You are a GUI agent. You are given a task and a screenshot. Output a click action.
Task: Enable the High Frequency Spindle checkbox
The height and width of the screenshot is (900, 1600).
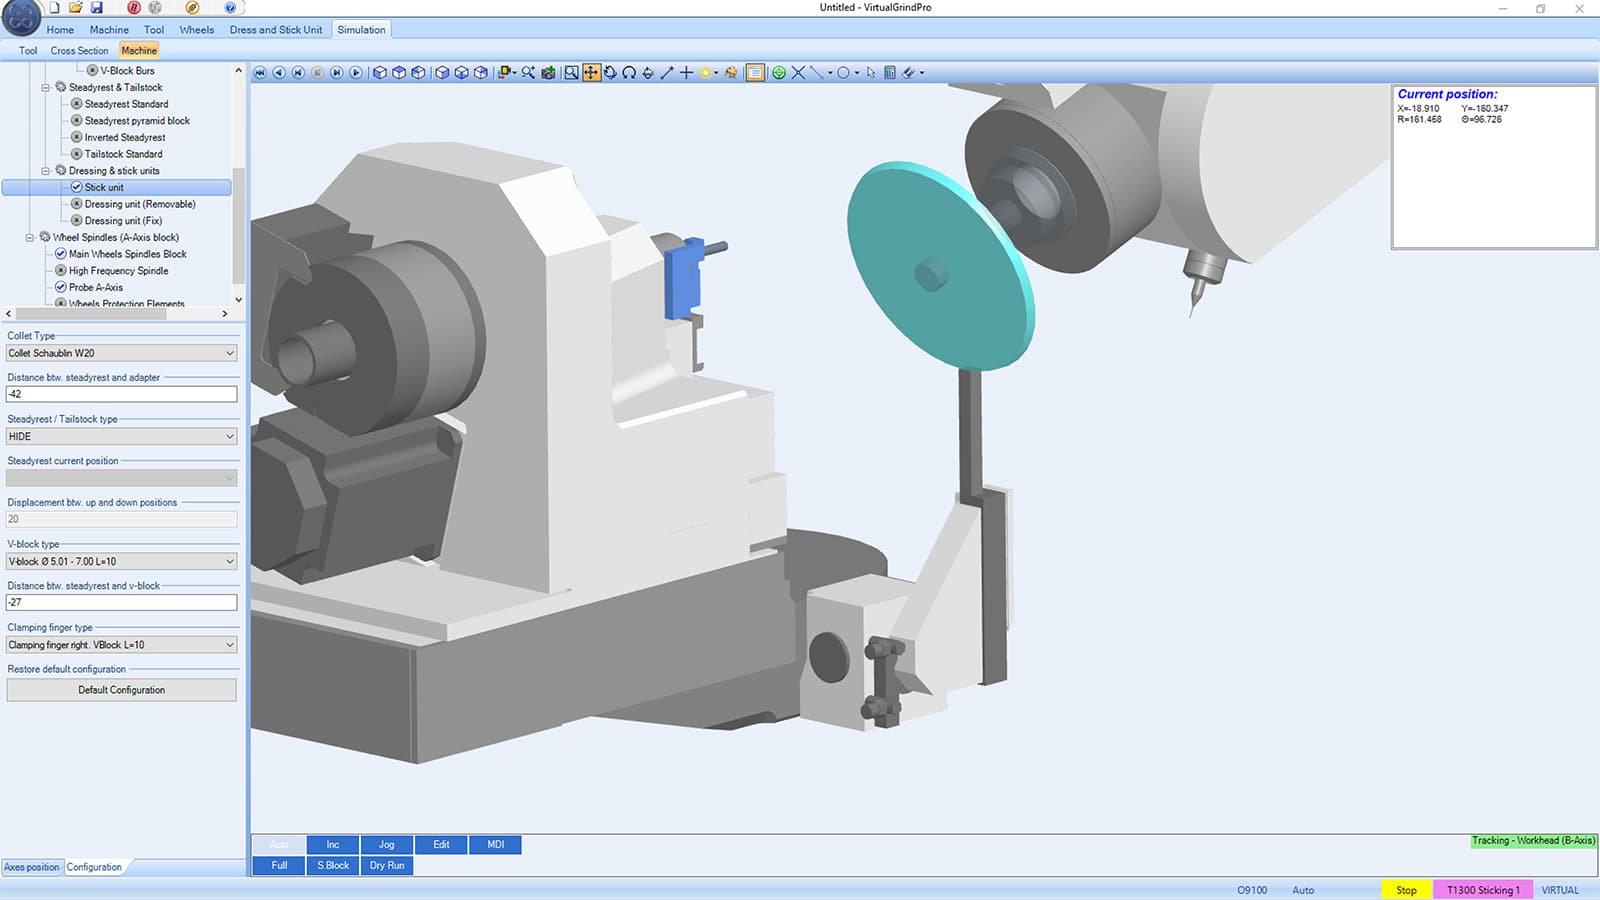pyautogui.click(x=60, y=270)
